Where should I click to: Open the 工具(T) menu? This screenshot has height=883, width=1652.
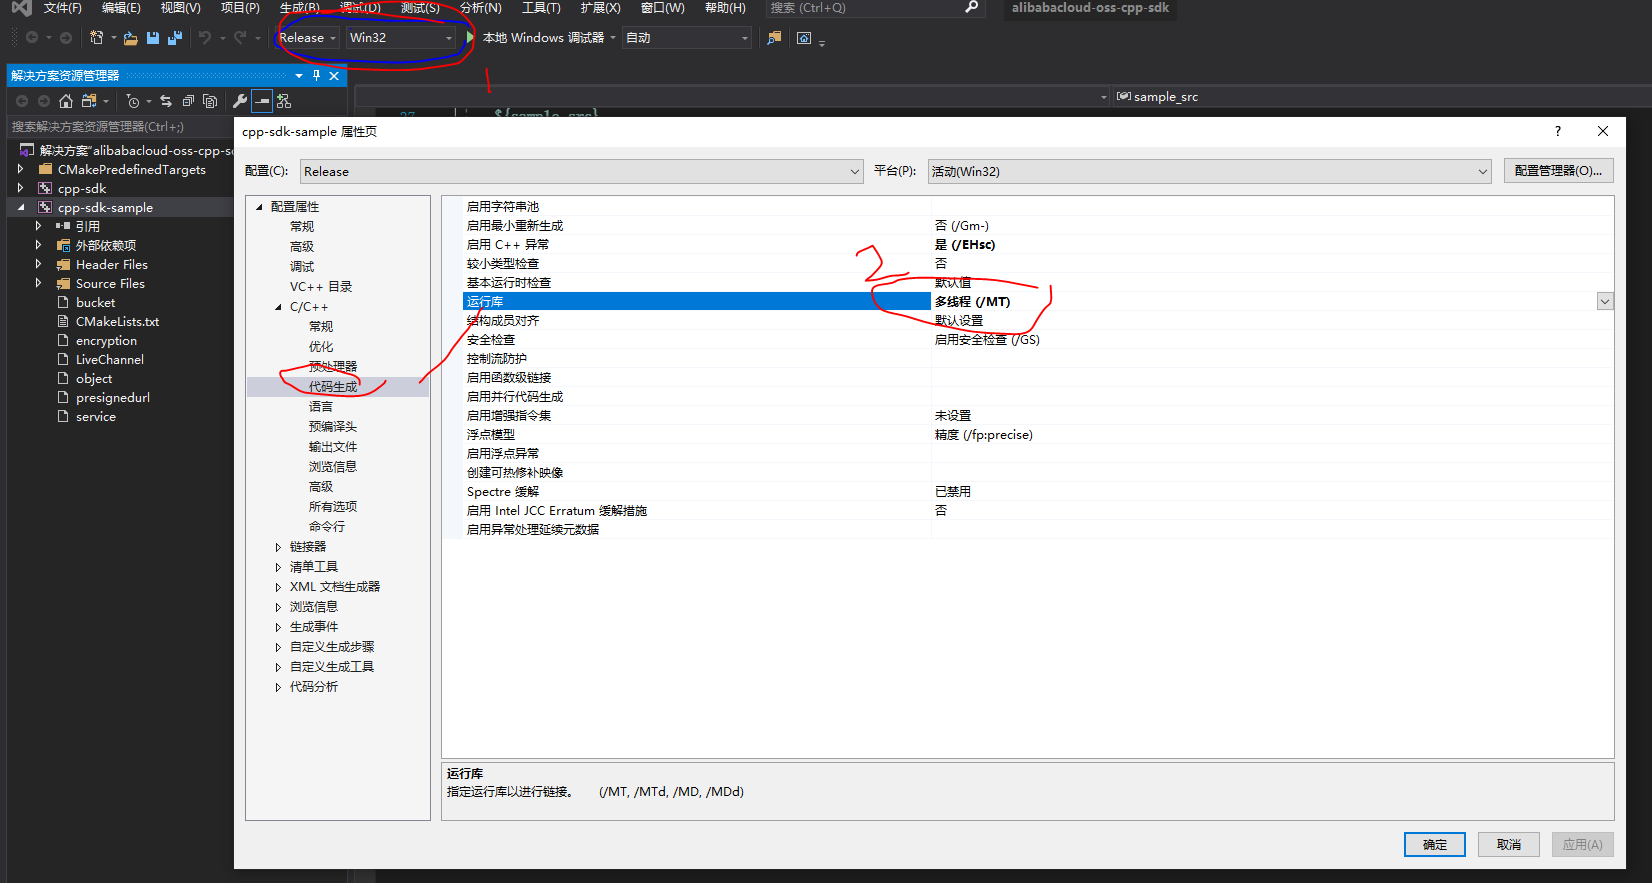(541, 8)
